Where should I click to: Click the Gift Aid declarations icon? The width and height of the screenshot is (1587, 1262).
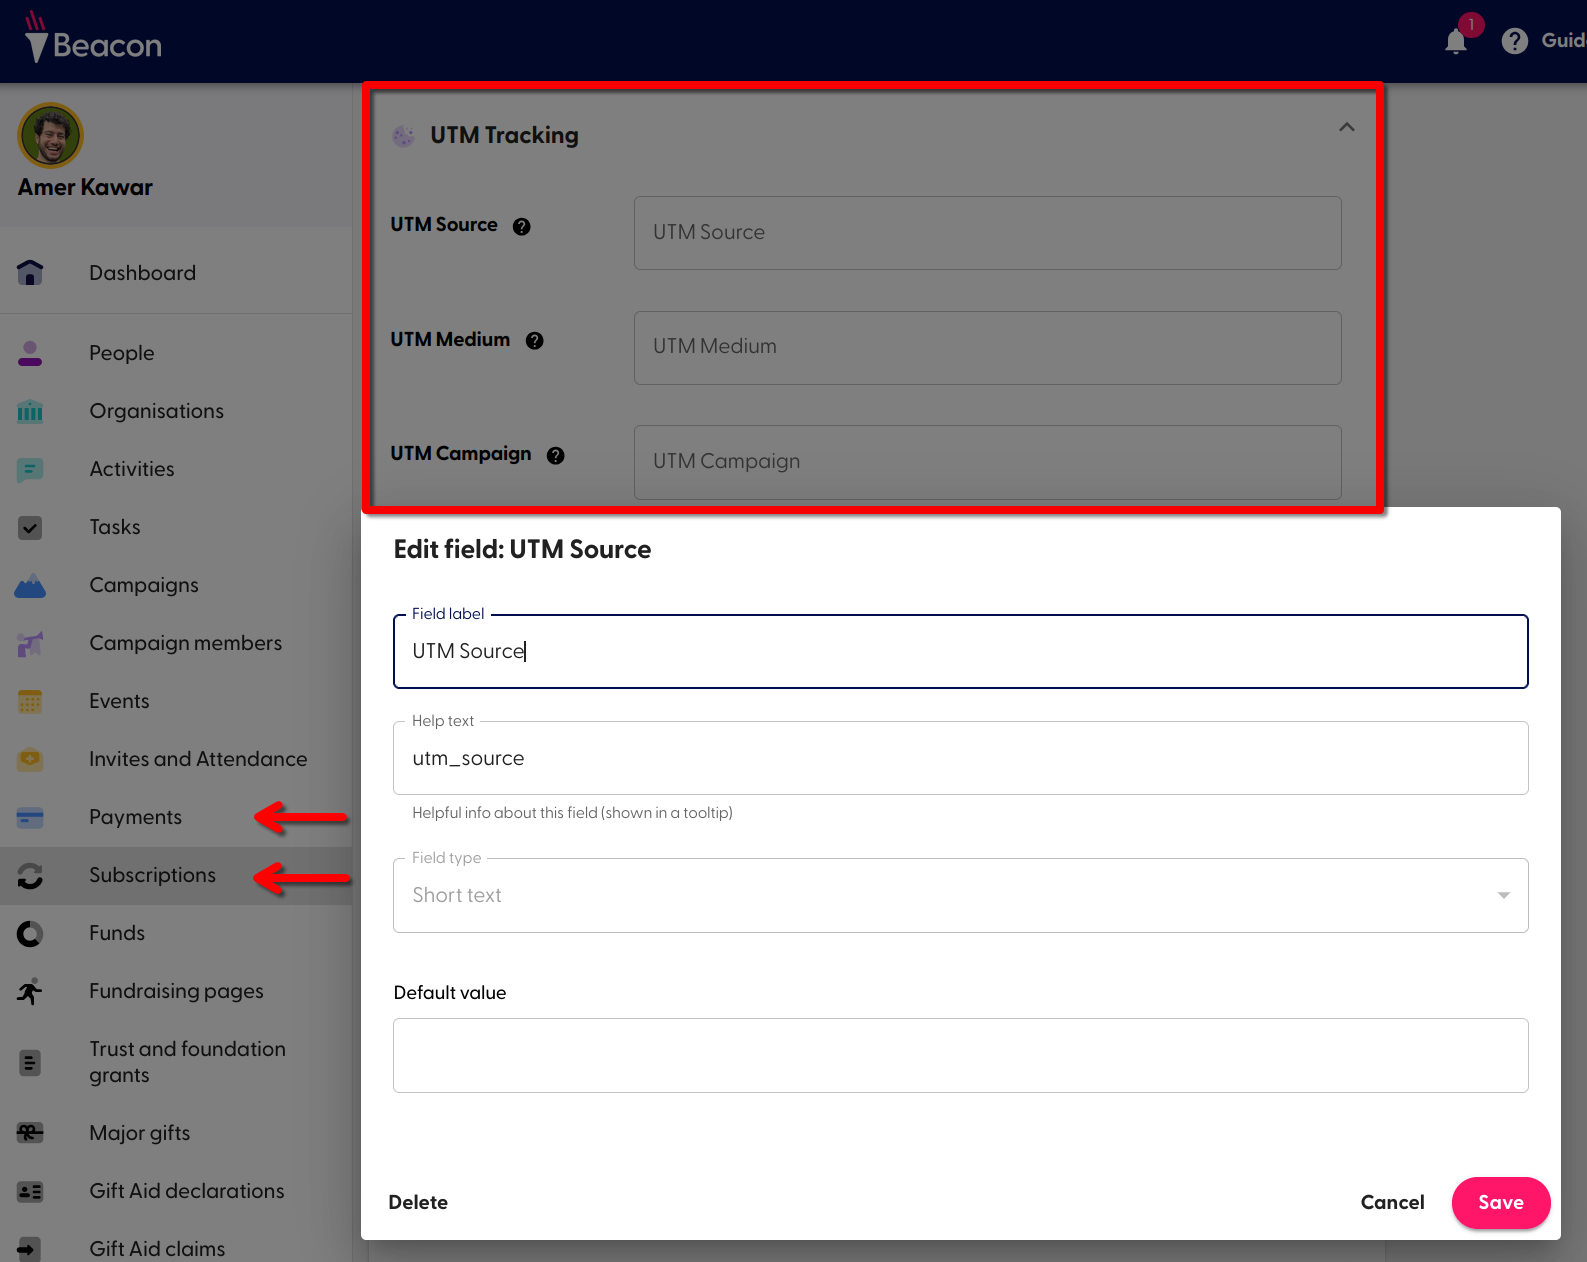pos(30,1191)
